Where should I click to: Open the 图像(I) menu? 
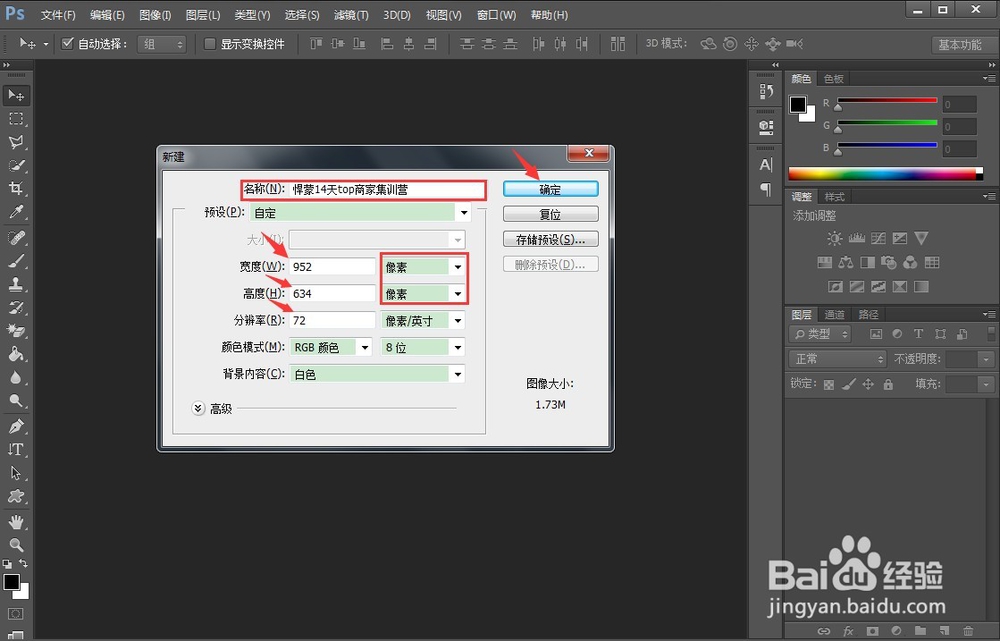tap(155, 15)
